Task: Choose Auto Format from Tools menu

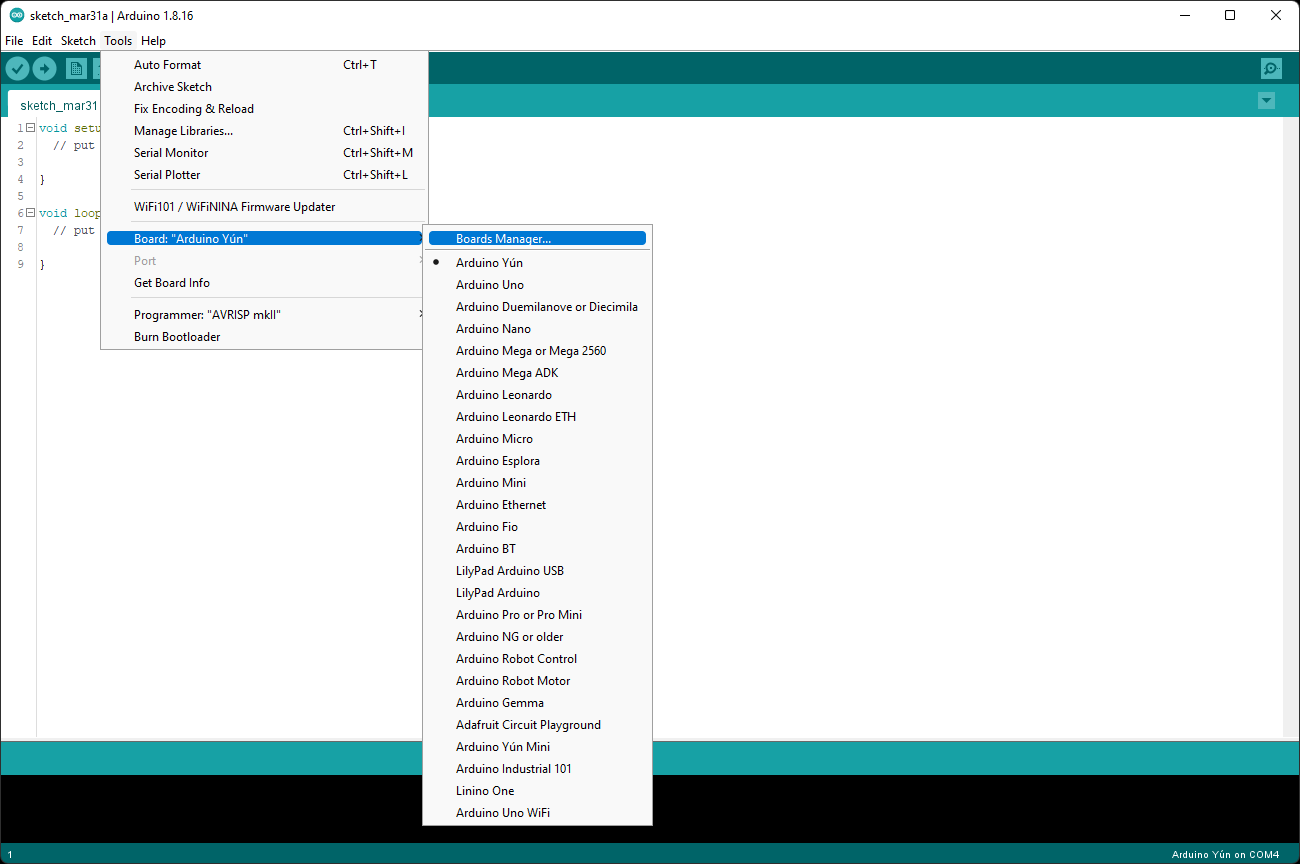Action: [x=264, y=65]
